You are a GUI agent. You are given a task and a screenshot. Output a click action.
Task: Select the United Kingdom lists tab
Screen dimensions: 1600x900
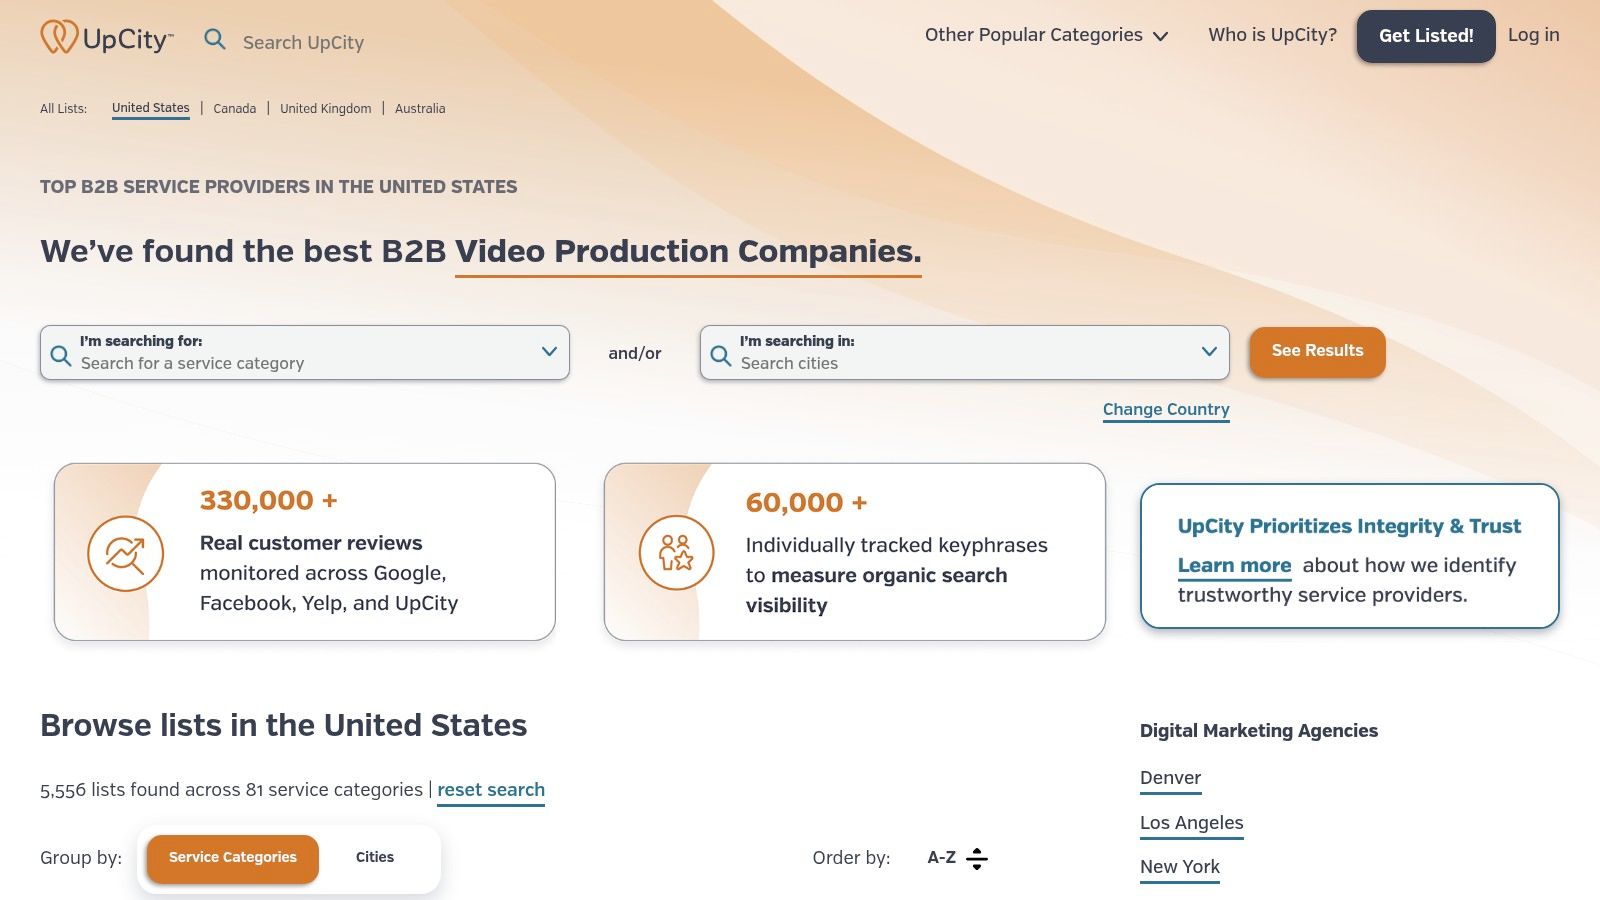pyautogui.click(x=325, y=109)
